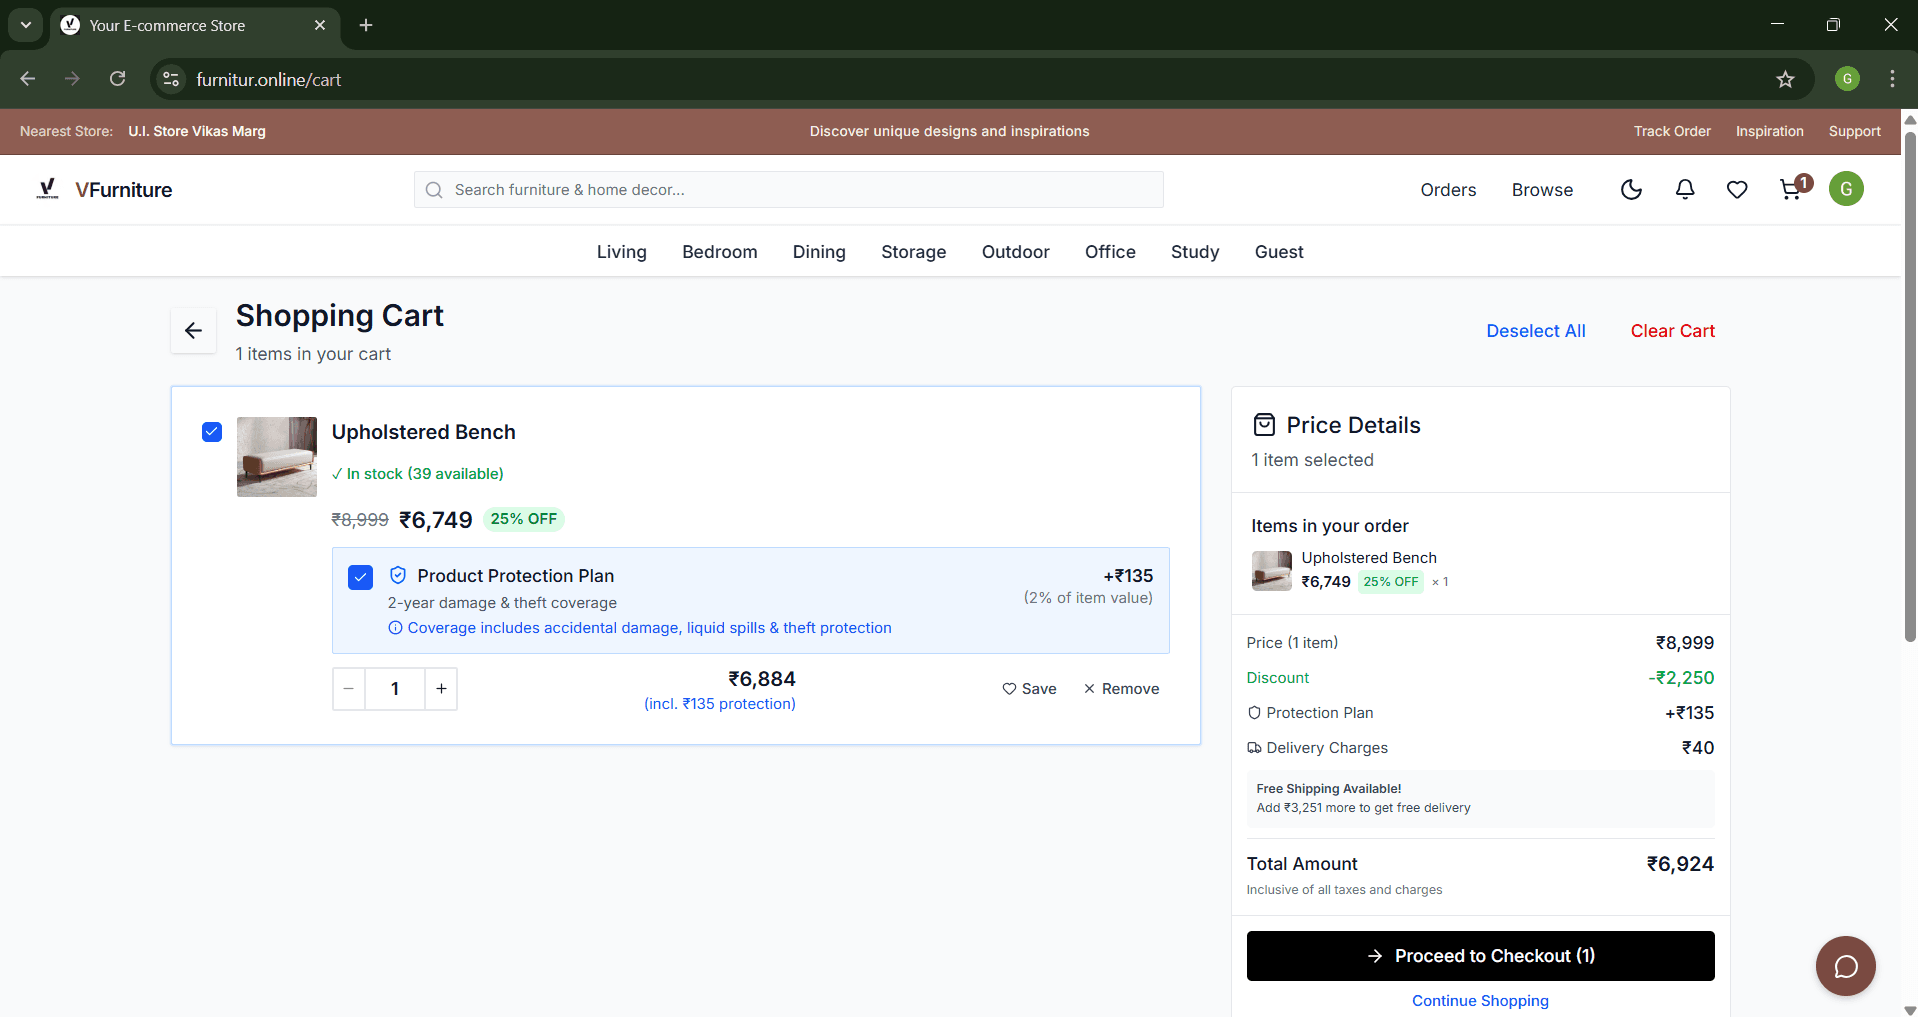Viewport: 1918px width, 1017px height.
Task: Open the chat support bubble
Action: coord(1845,965)
